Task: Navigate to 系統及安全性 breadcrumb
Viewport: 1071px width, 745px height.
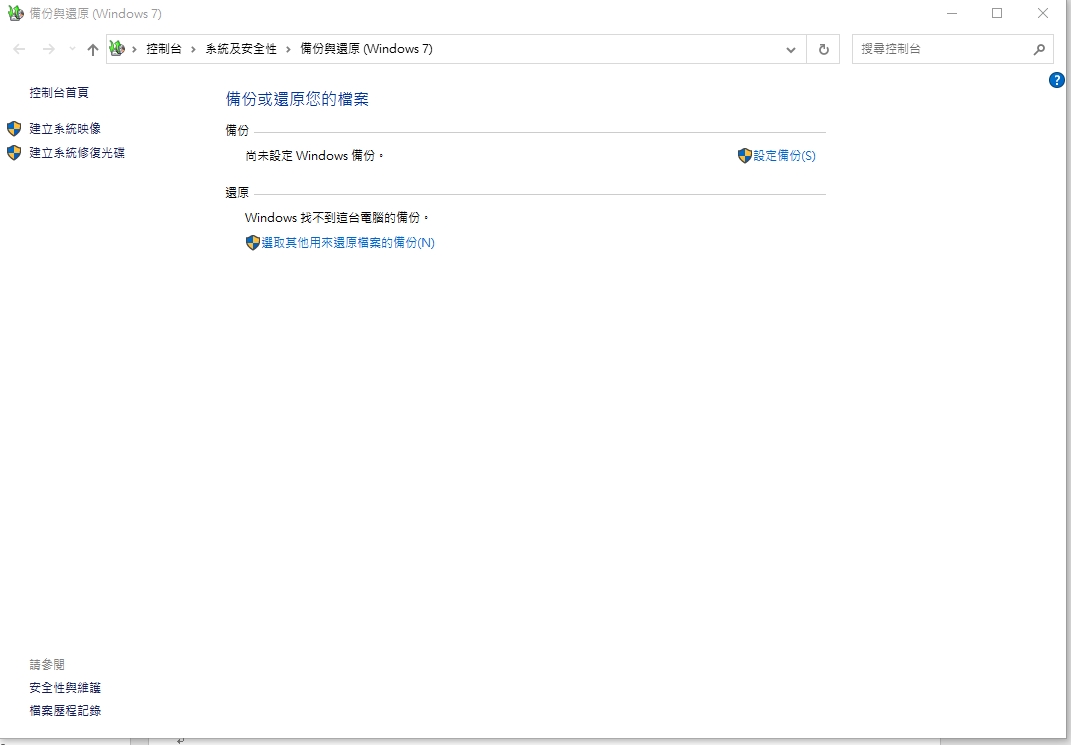Action: coord(241,49)
